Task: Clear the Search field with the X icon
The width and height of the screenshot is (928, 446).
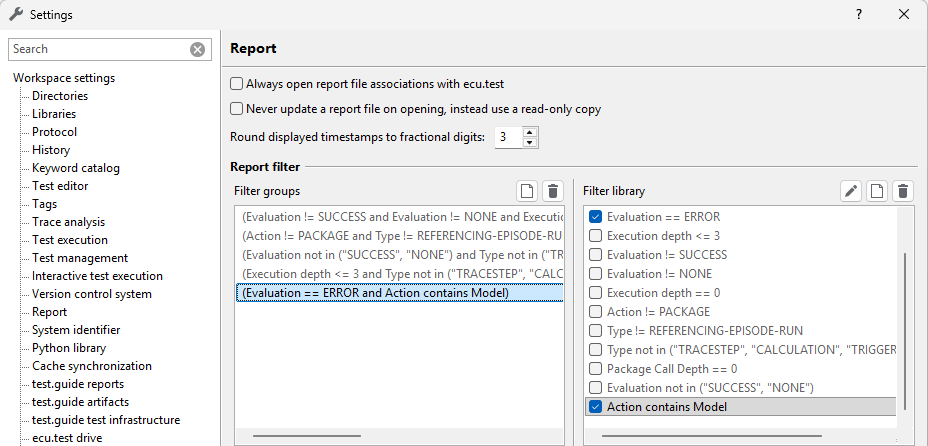Action: (197, 50)
